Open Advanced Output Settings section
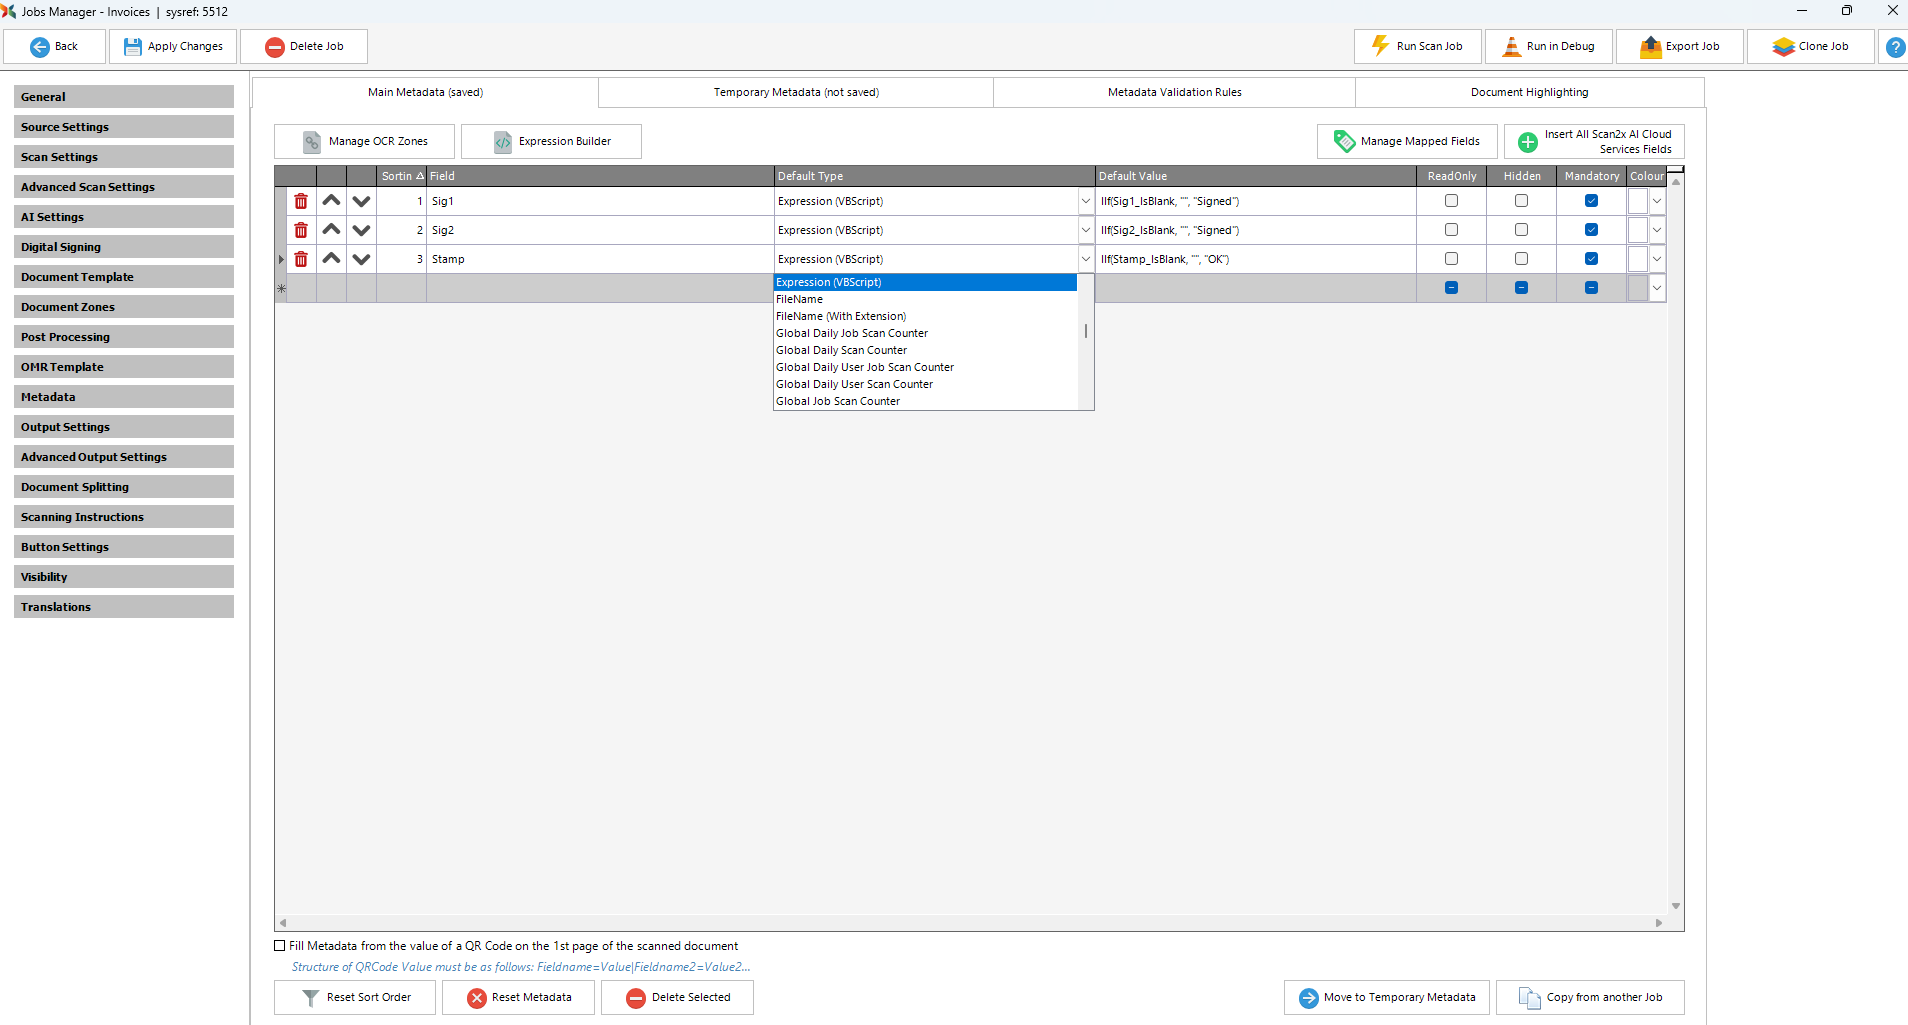Screen dimensions: 1908x1025 pyautogui.click(x=124, y=457)
